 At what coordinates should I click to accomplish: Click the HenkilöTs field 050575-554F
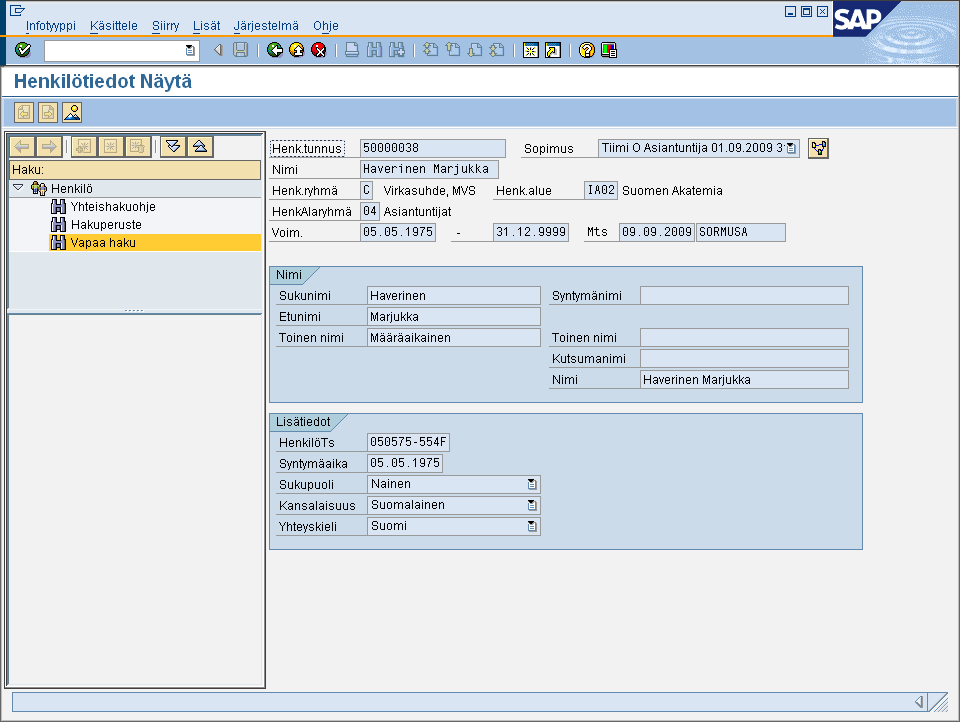point(408,442)
